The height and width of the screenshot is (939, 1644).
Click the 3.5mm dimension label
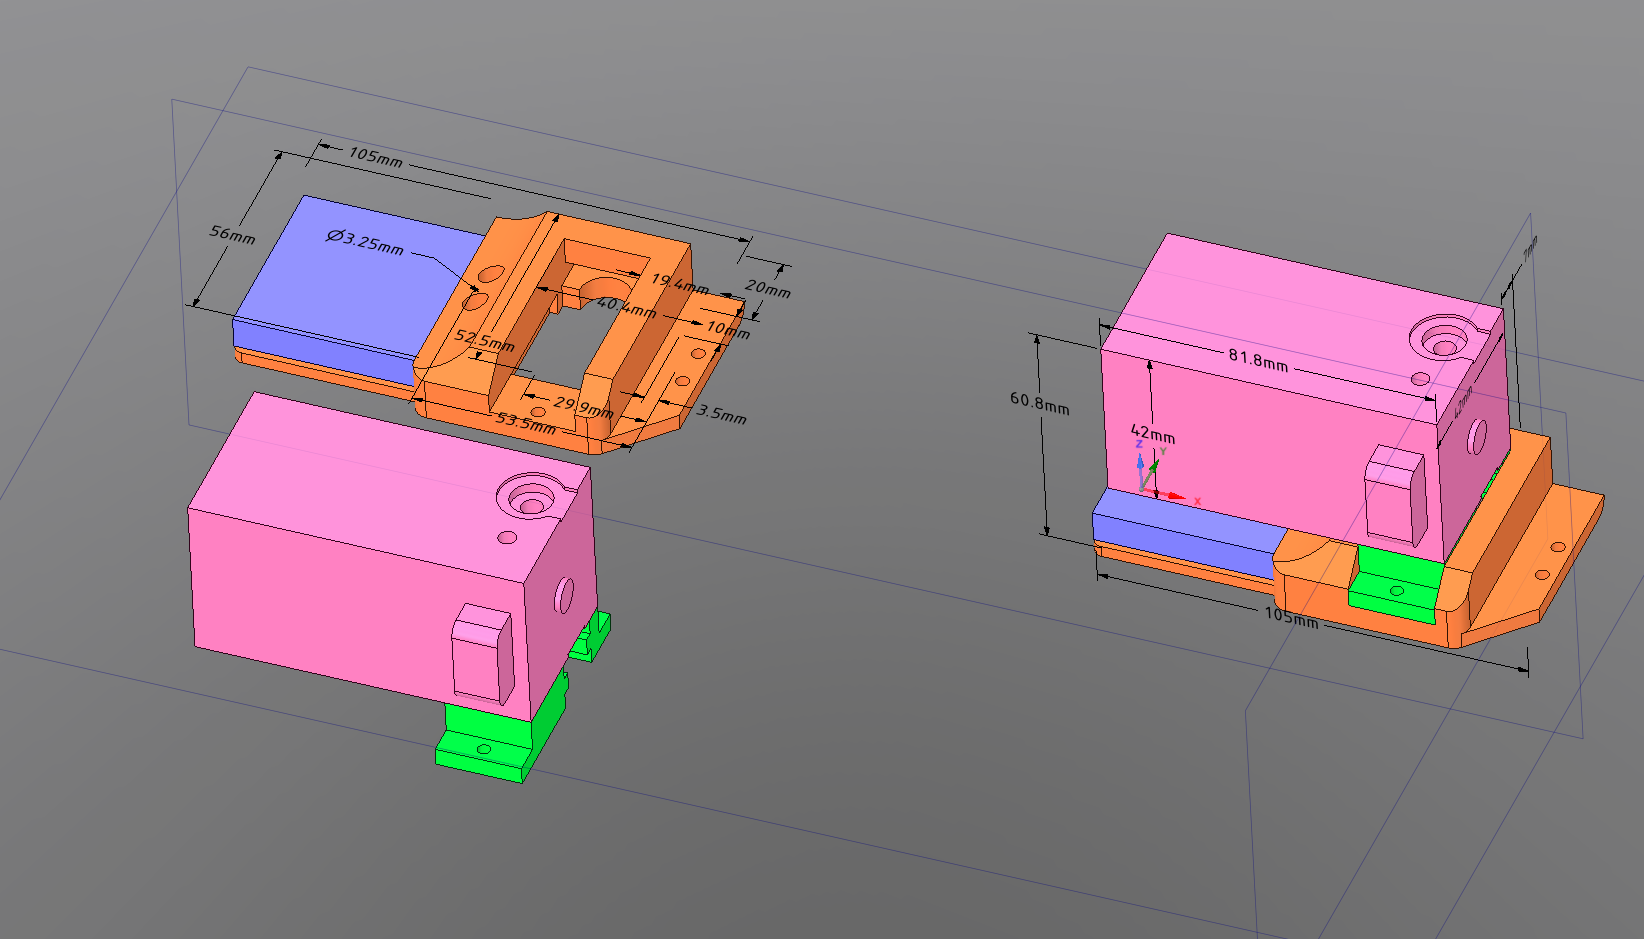coord(722,412)
